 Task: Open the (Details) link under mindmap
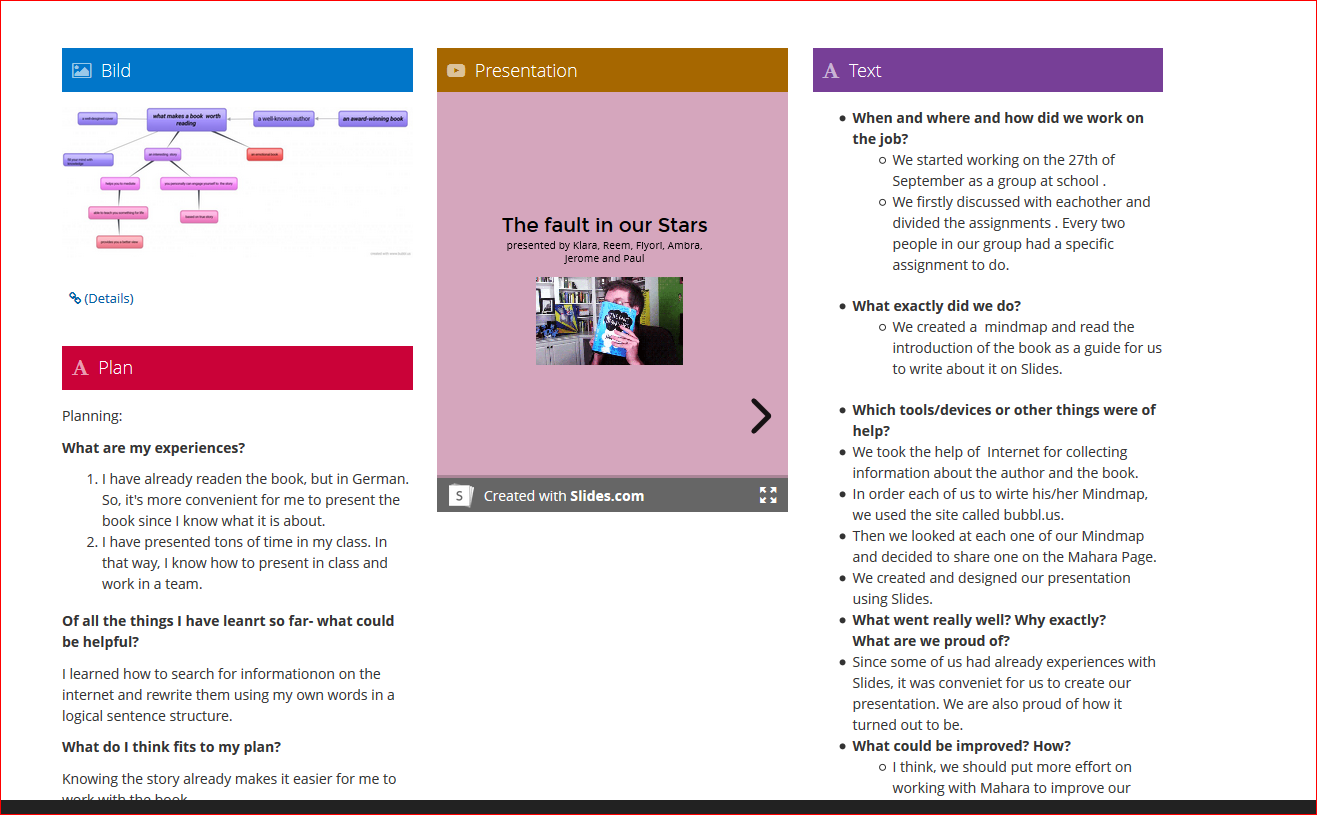click(x=109, y=298)
